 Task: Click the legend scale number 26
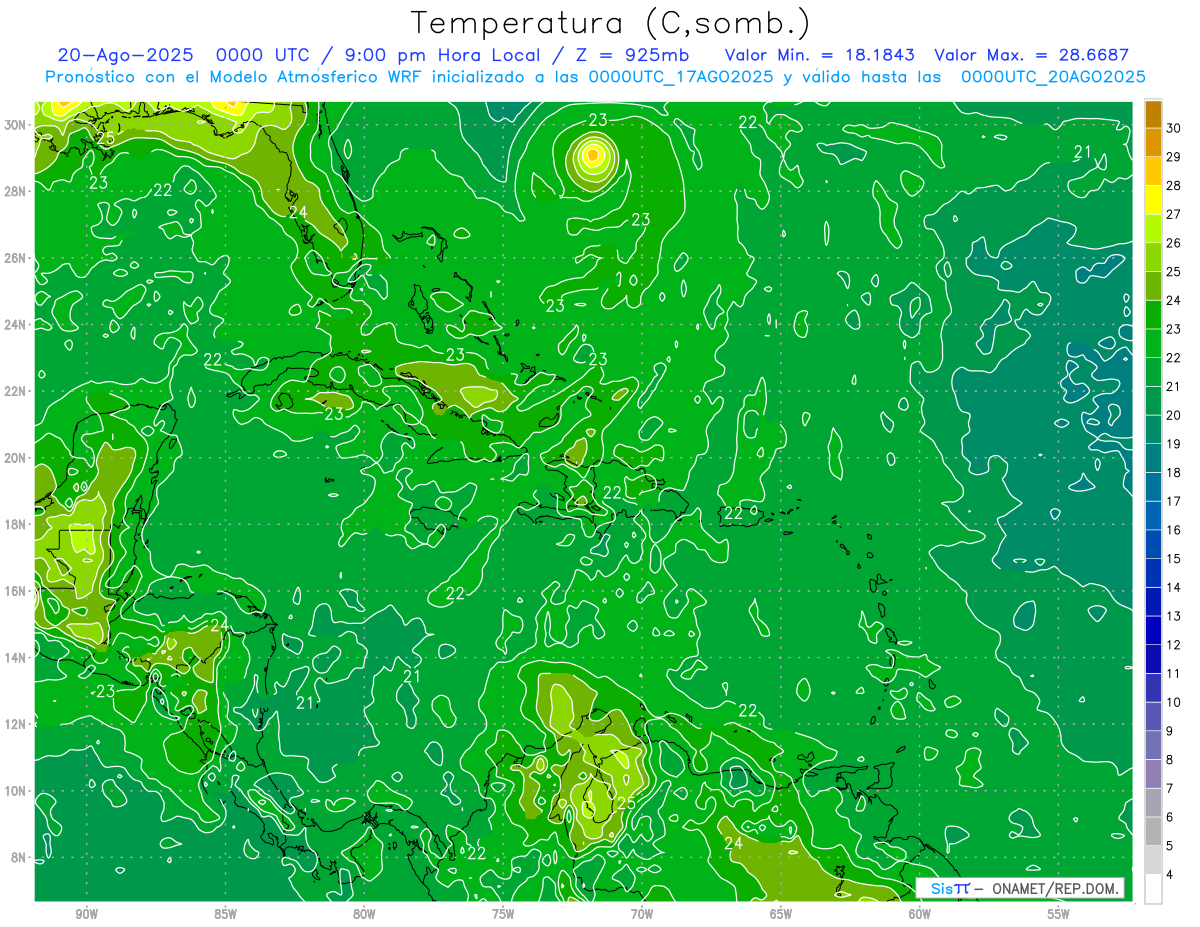[1175, 243]
